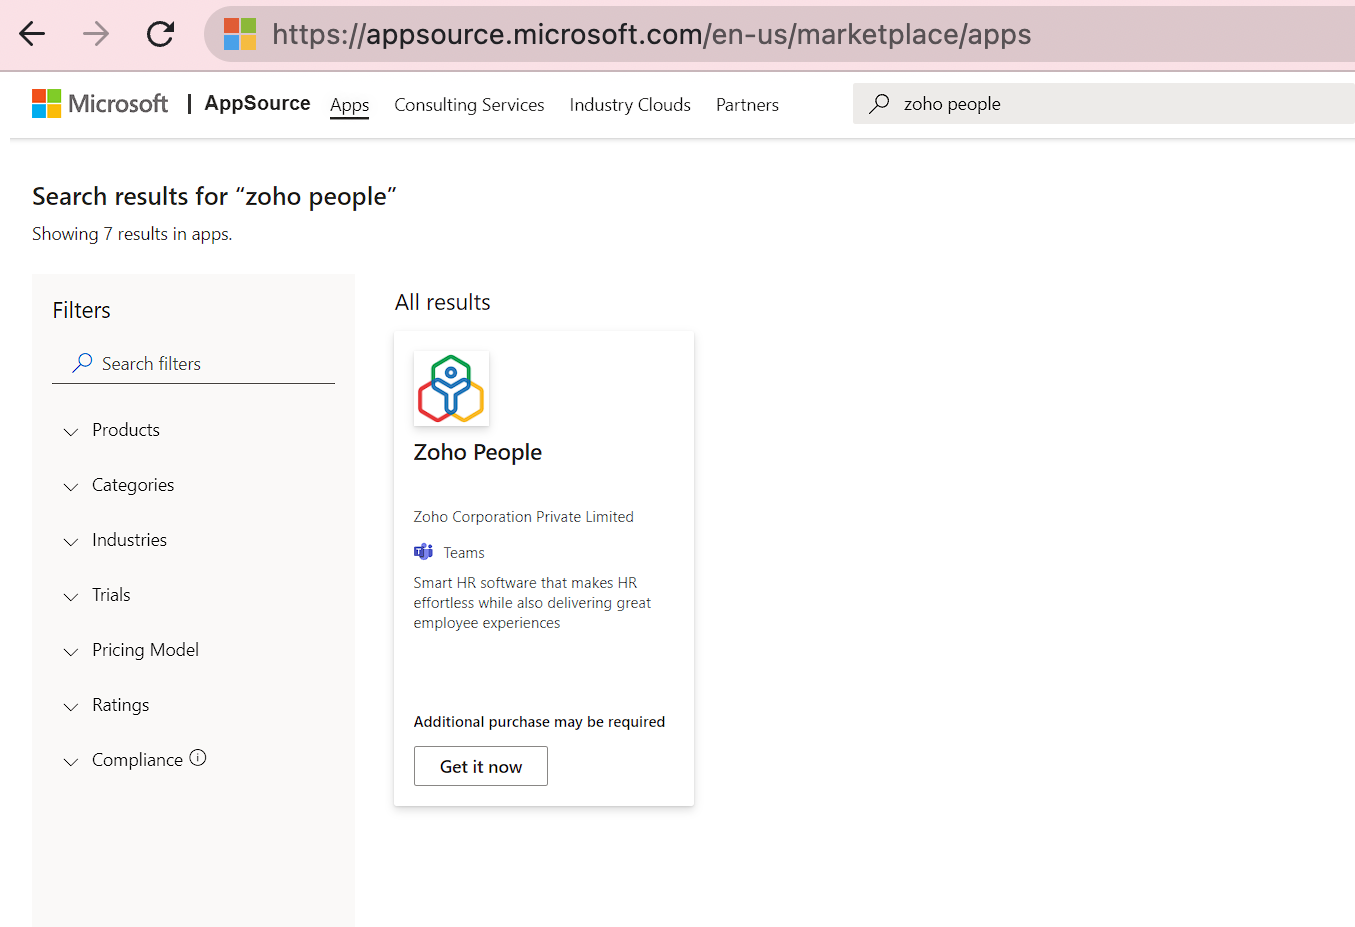This screenshot has width=1355, height=927.
Task: Click the browser forward arrow
Action: (96, 34)
